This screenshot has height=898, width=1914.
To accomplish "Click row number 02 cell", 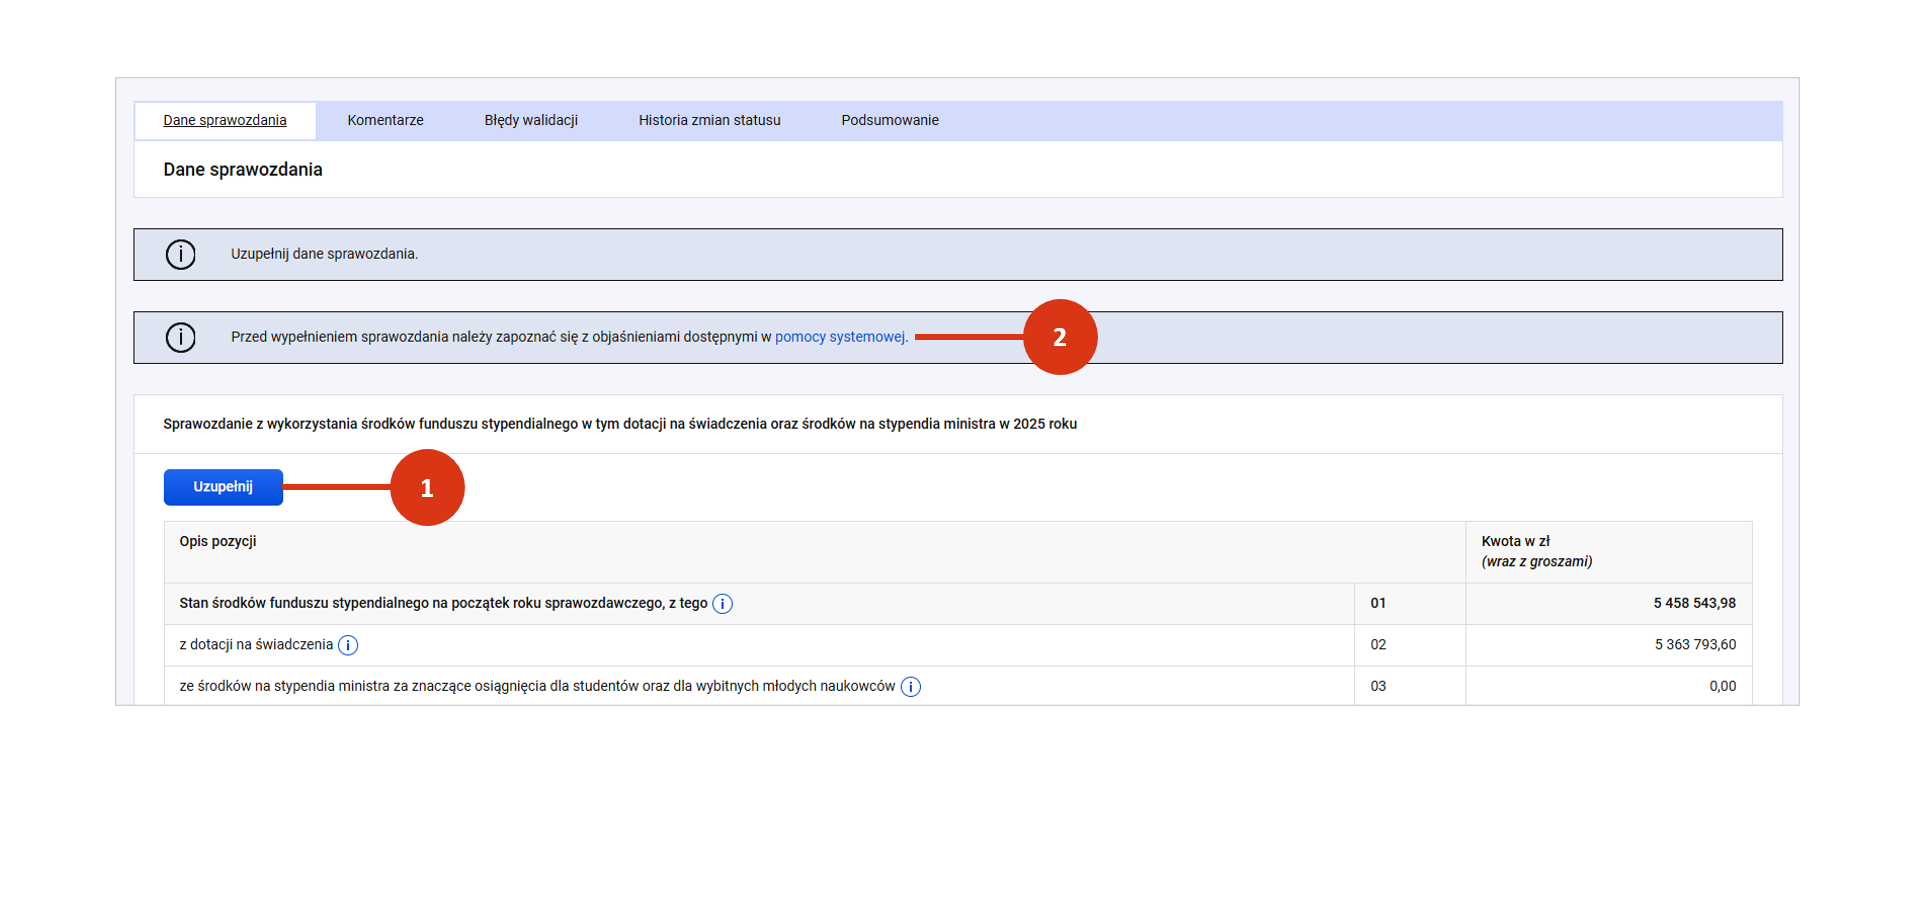I will [x=1378, y=645].
